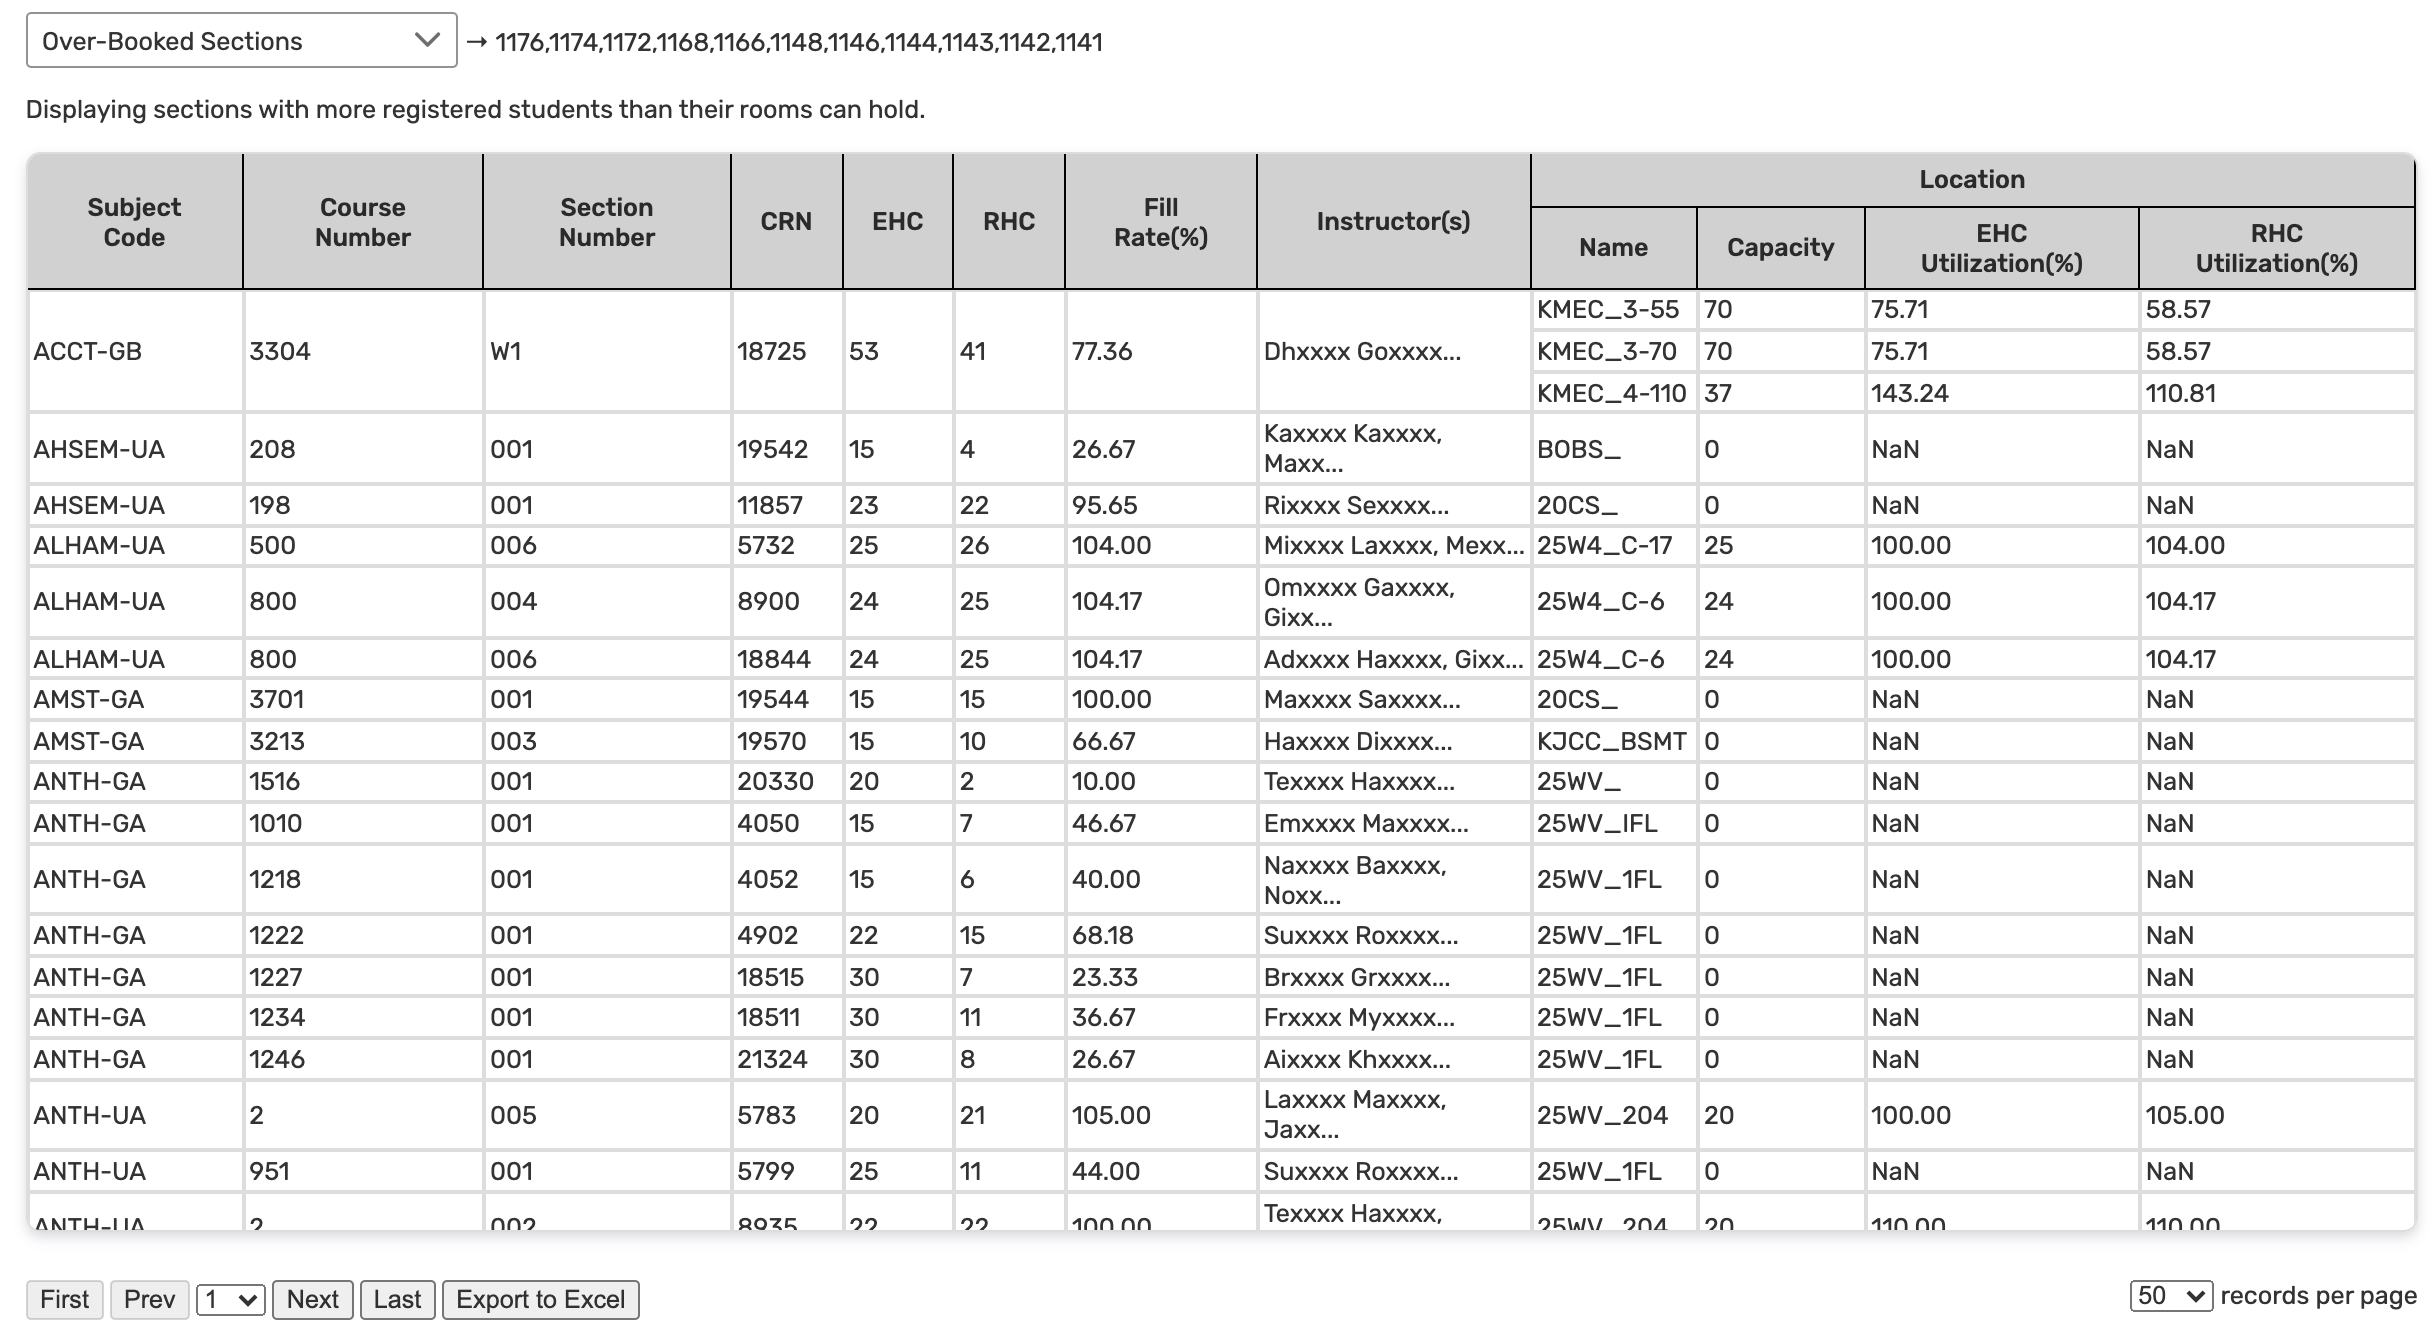The width and height of the screenshot is (2436, 1336).
Task: Go to the Prev page
Action: [149, 1299]
